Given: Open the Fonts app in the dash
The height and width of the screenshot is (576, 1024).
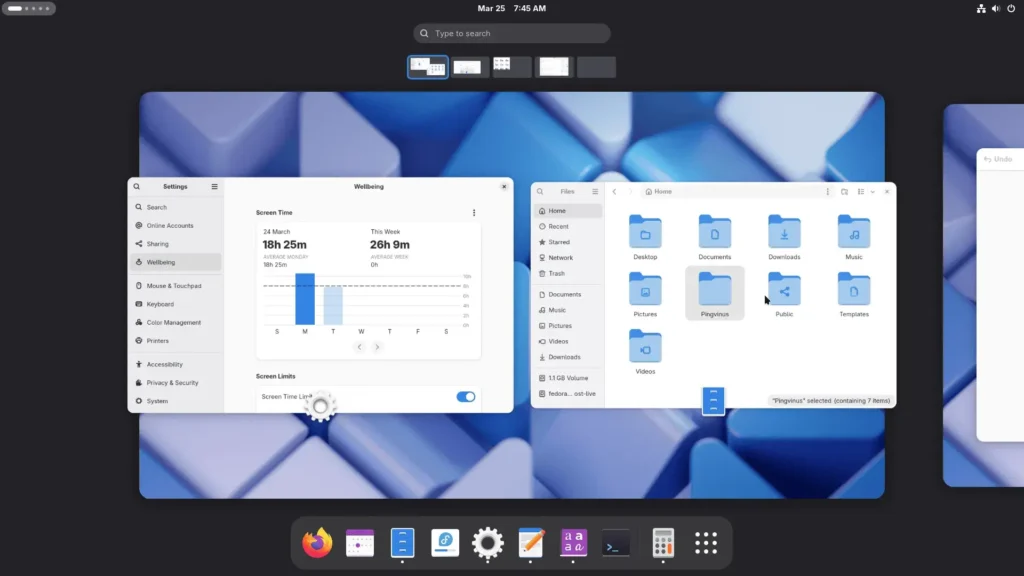Looking at the screenshot, I should [x=574, y=543].
